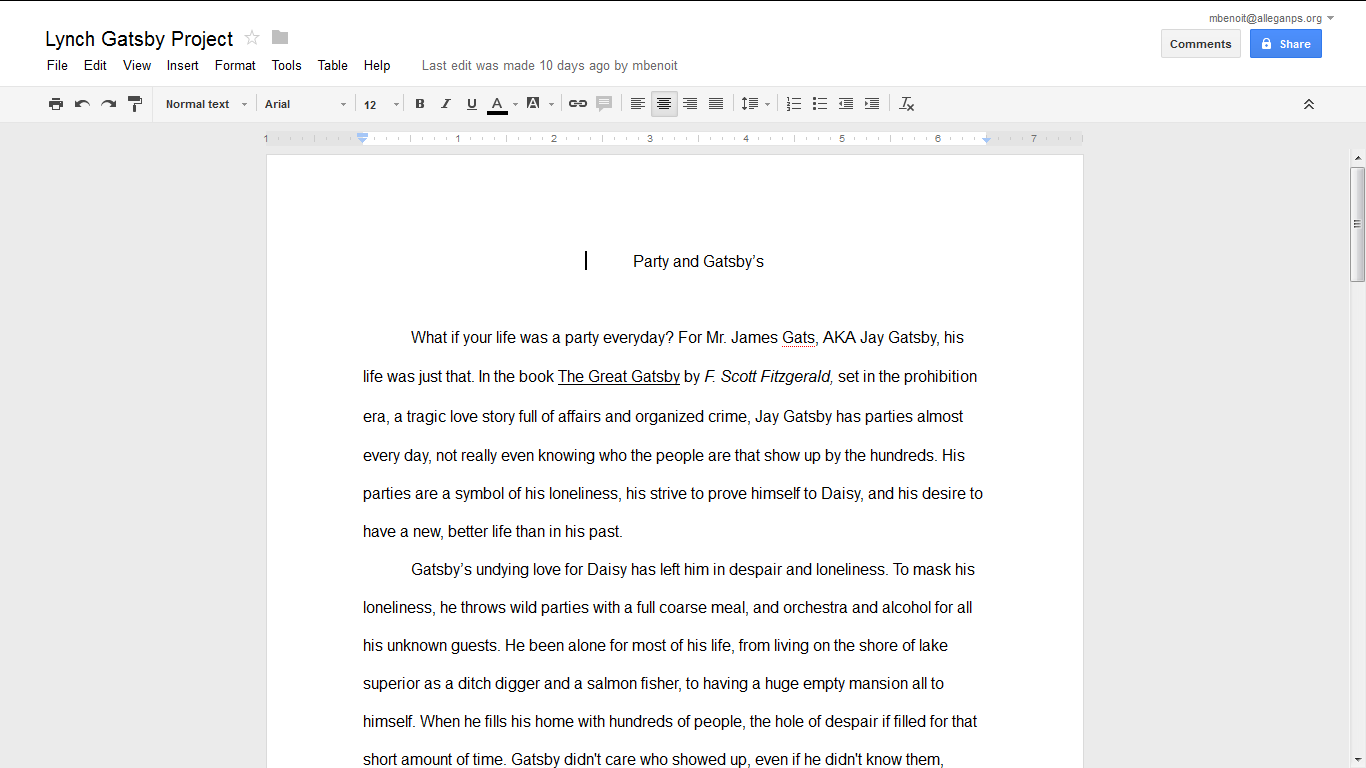The width and height of the screenshot is (1366, 768).
Task: Align text to the right
Action: point(690,104)
